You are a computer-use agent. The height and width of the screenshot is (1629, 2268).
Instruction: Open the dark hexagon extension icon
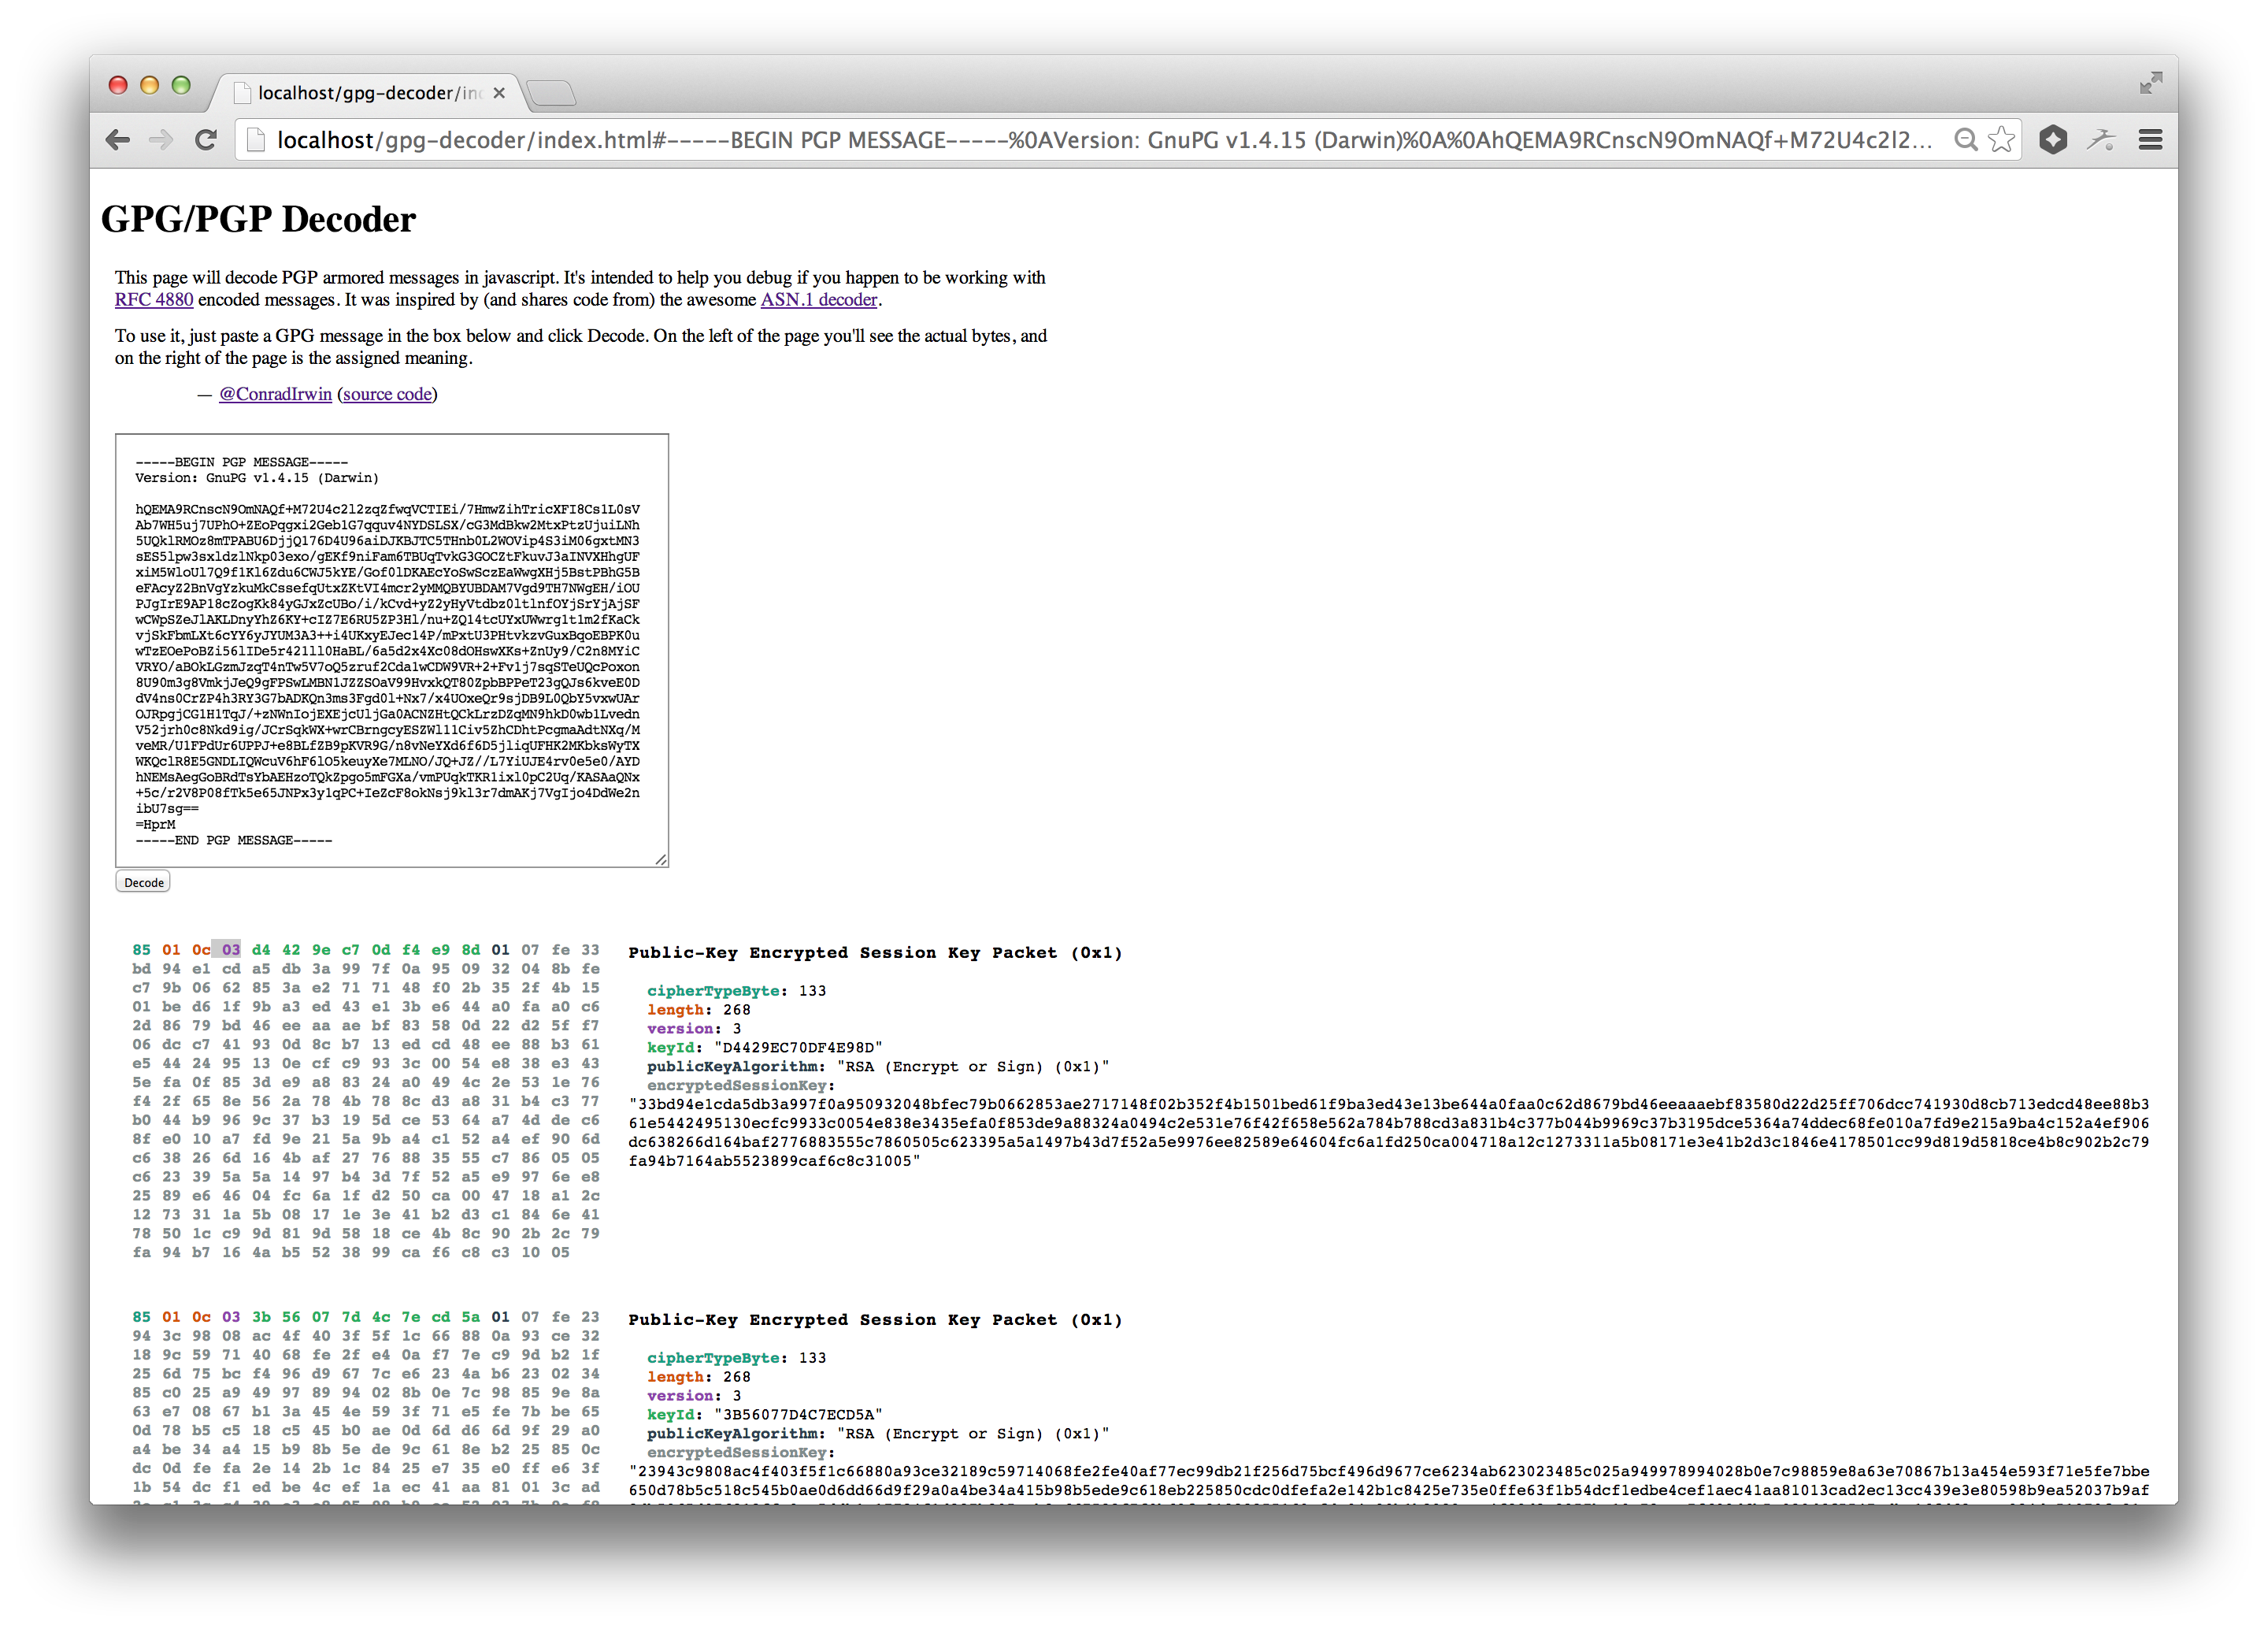click(2053, 140)
